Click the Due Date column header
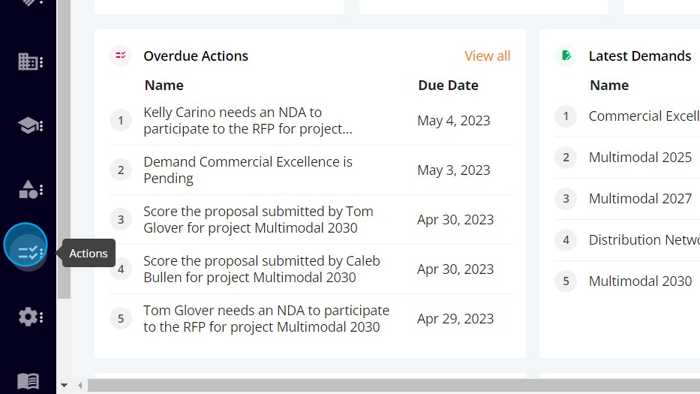This screenshot has width=700, height=394. click(x=448, y=85)
